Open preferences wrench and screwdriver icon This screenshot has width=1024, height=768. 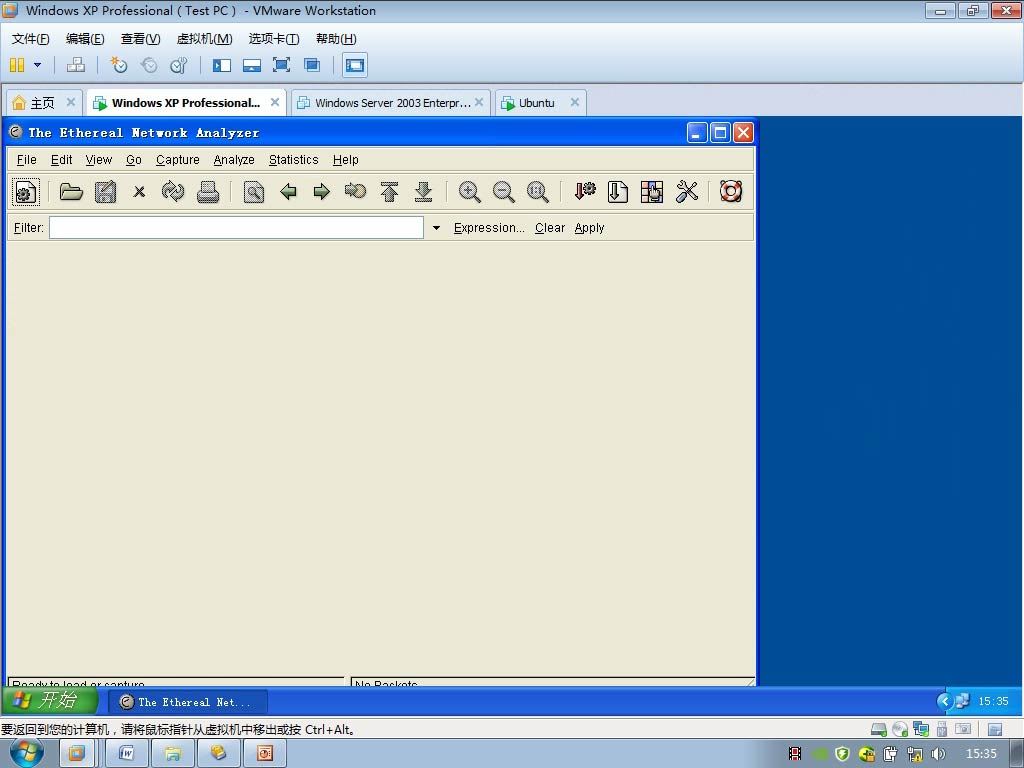(x=686, y=191)
